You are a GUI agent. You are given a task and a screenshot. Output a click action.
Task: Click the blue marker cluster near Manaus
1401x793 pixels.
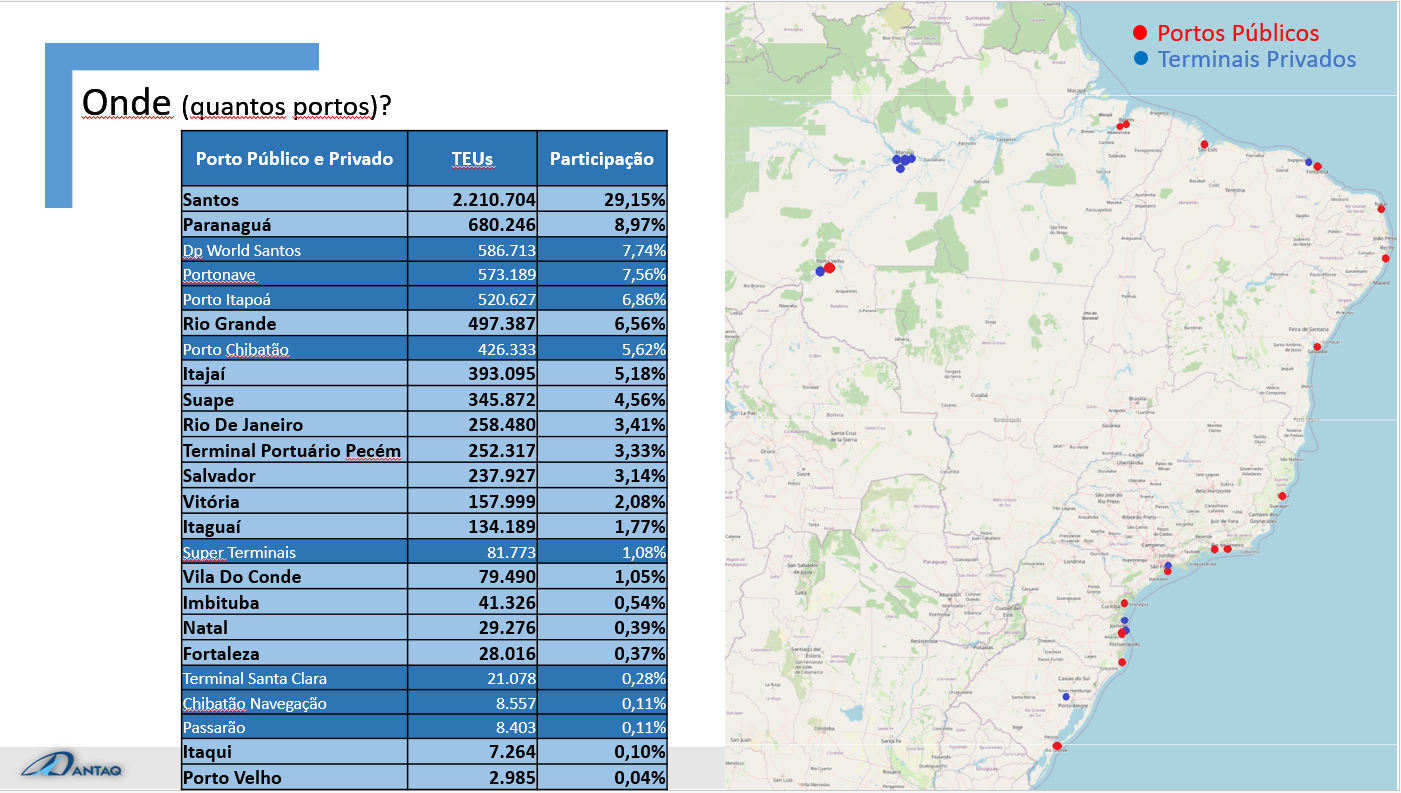(x=904, y=160)
